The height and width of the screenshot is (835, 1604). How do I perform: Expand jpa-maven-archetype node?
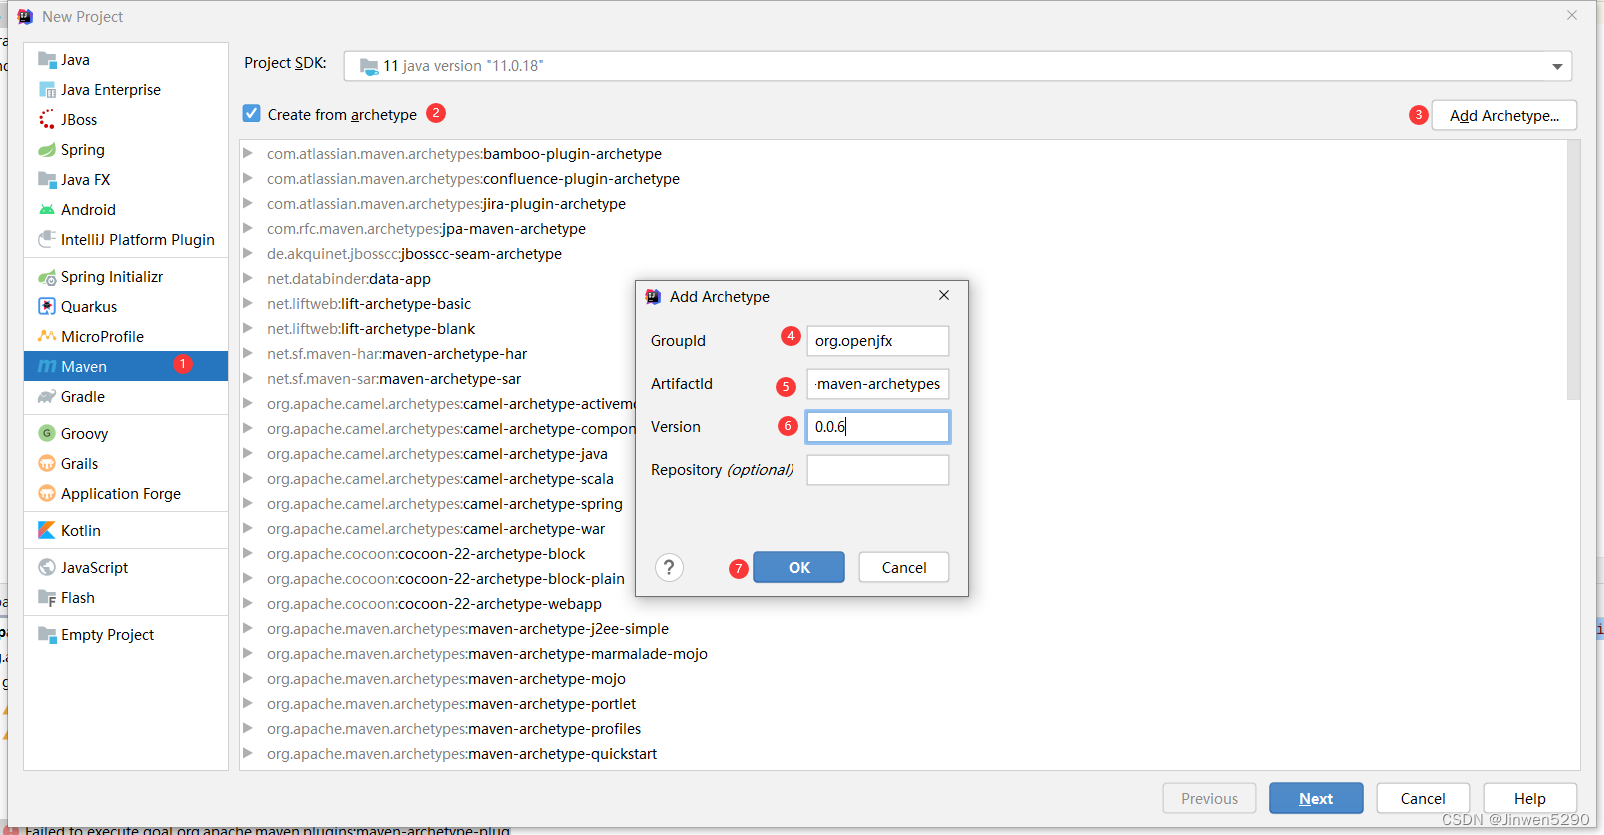point(248,228)
